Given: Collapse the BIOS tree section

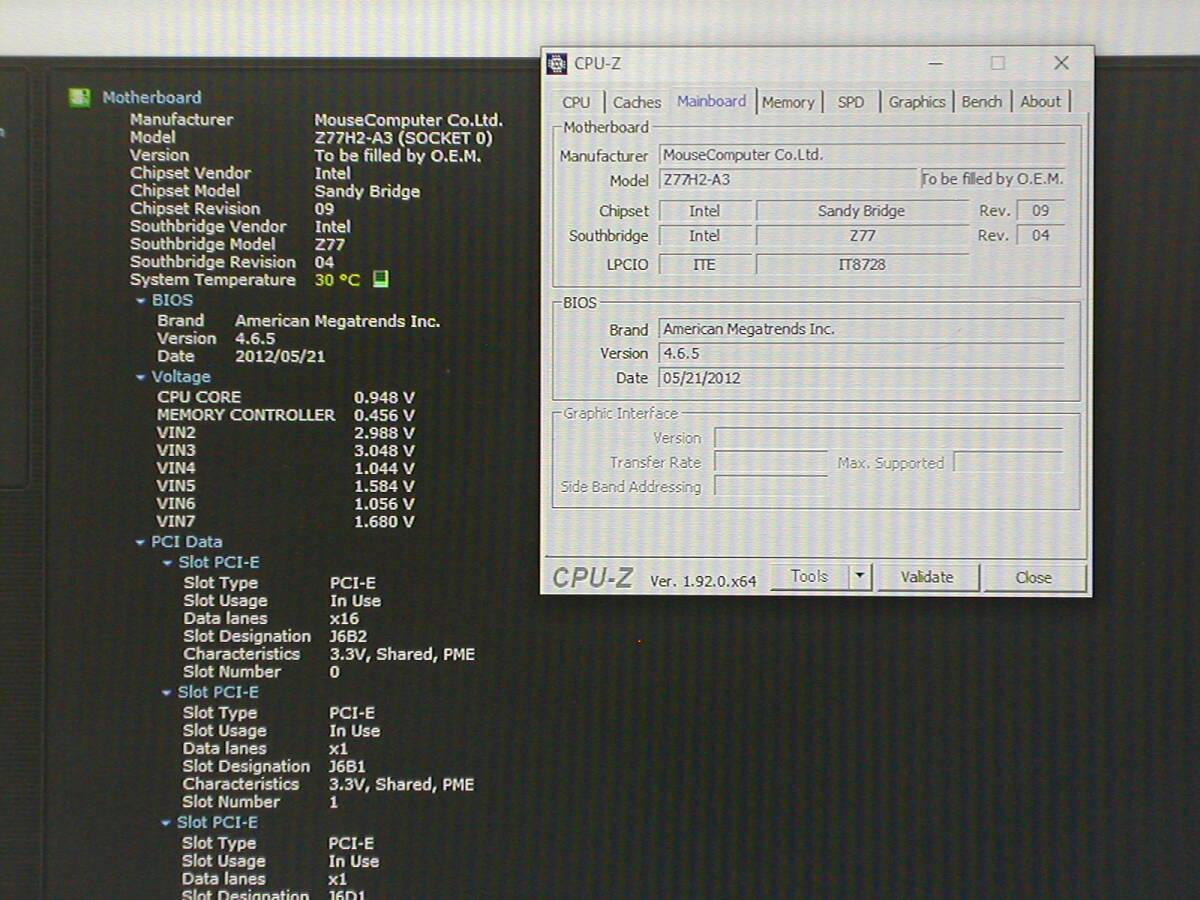Looking at the screenshot, I should point(141,300).
